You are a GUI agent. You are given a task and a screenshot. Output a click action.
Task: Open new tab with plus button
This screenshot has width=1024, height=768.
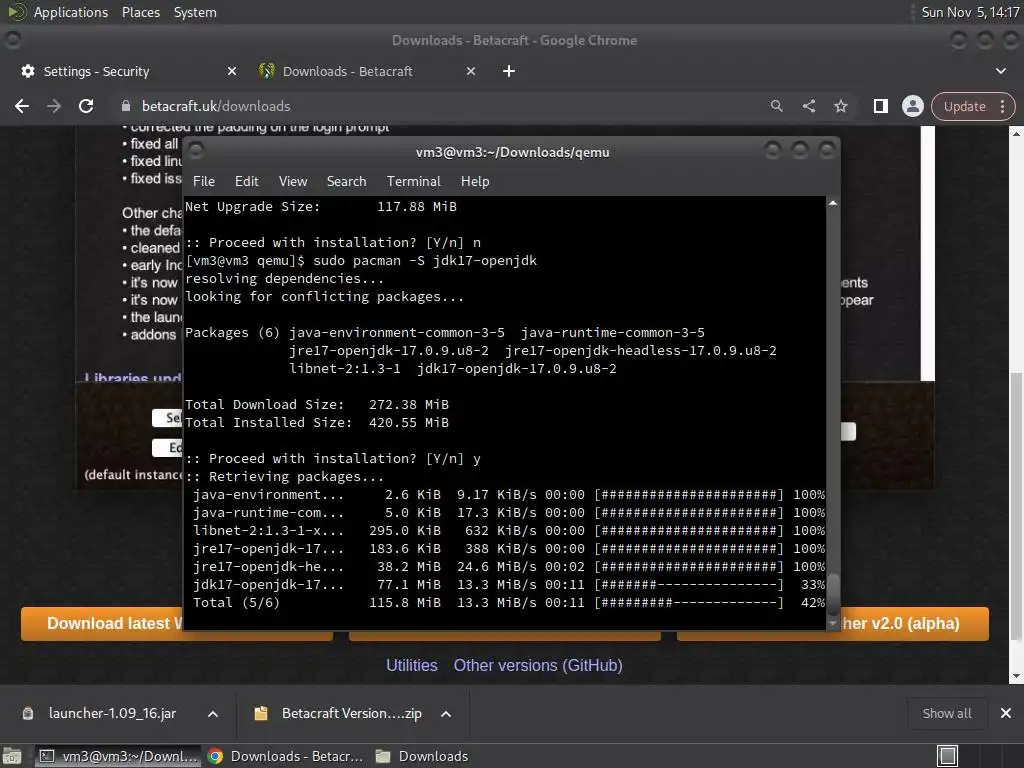click(509, 71)
